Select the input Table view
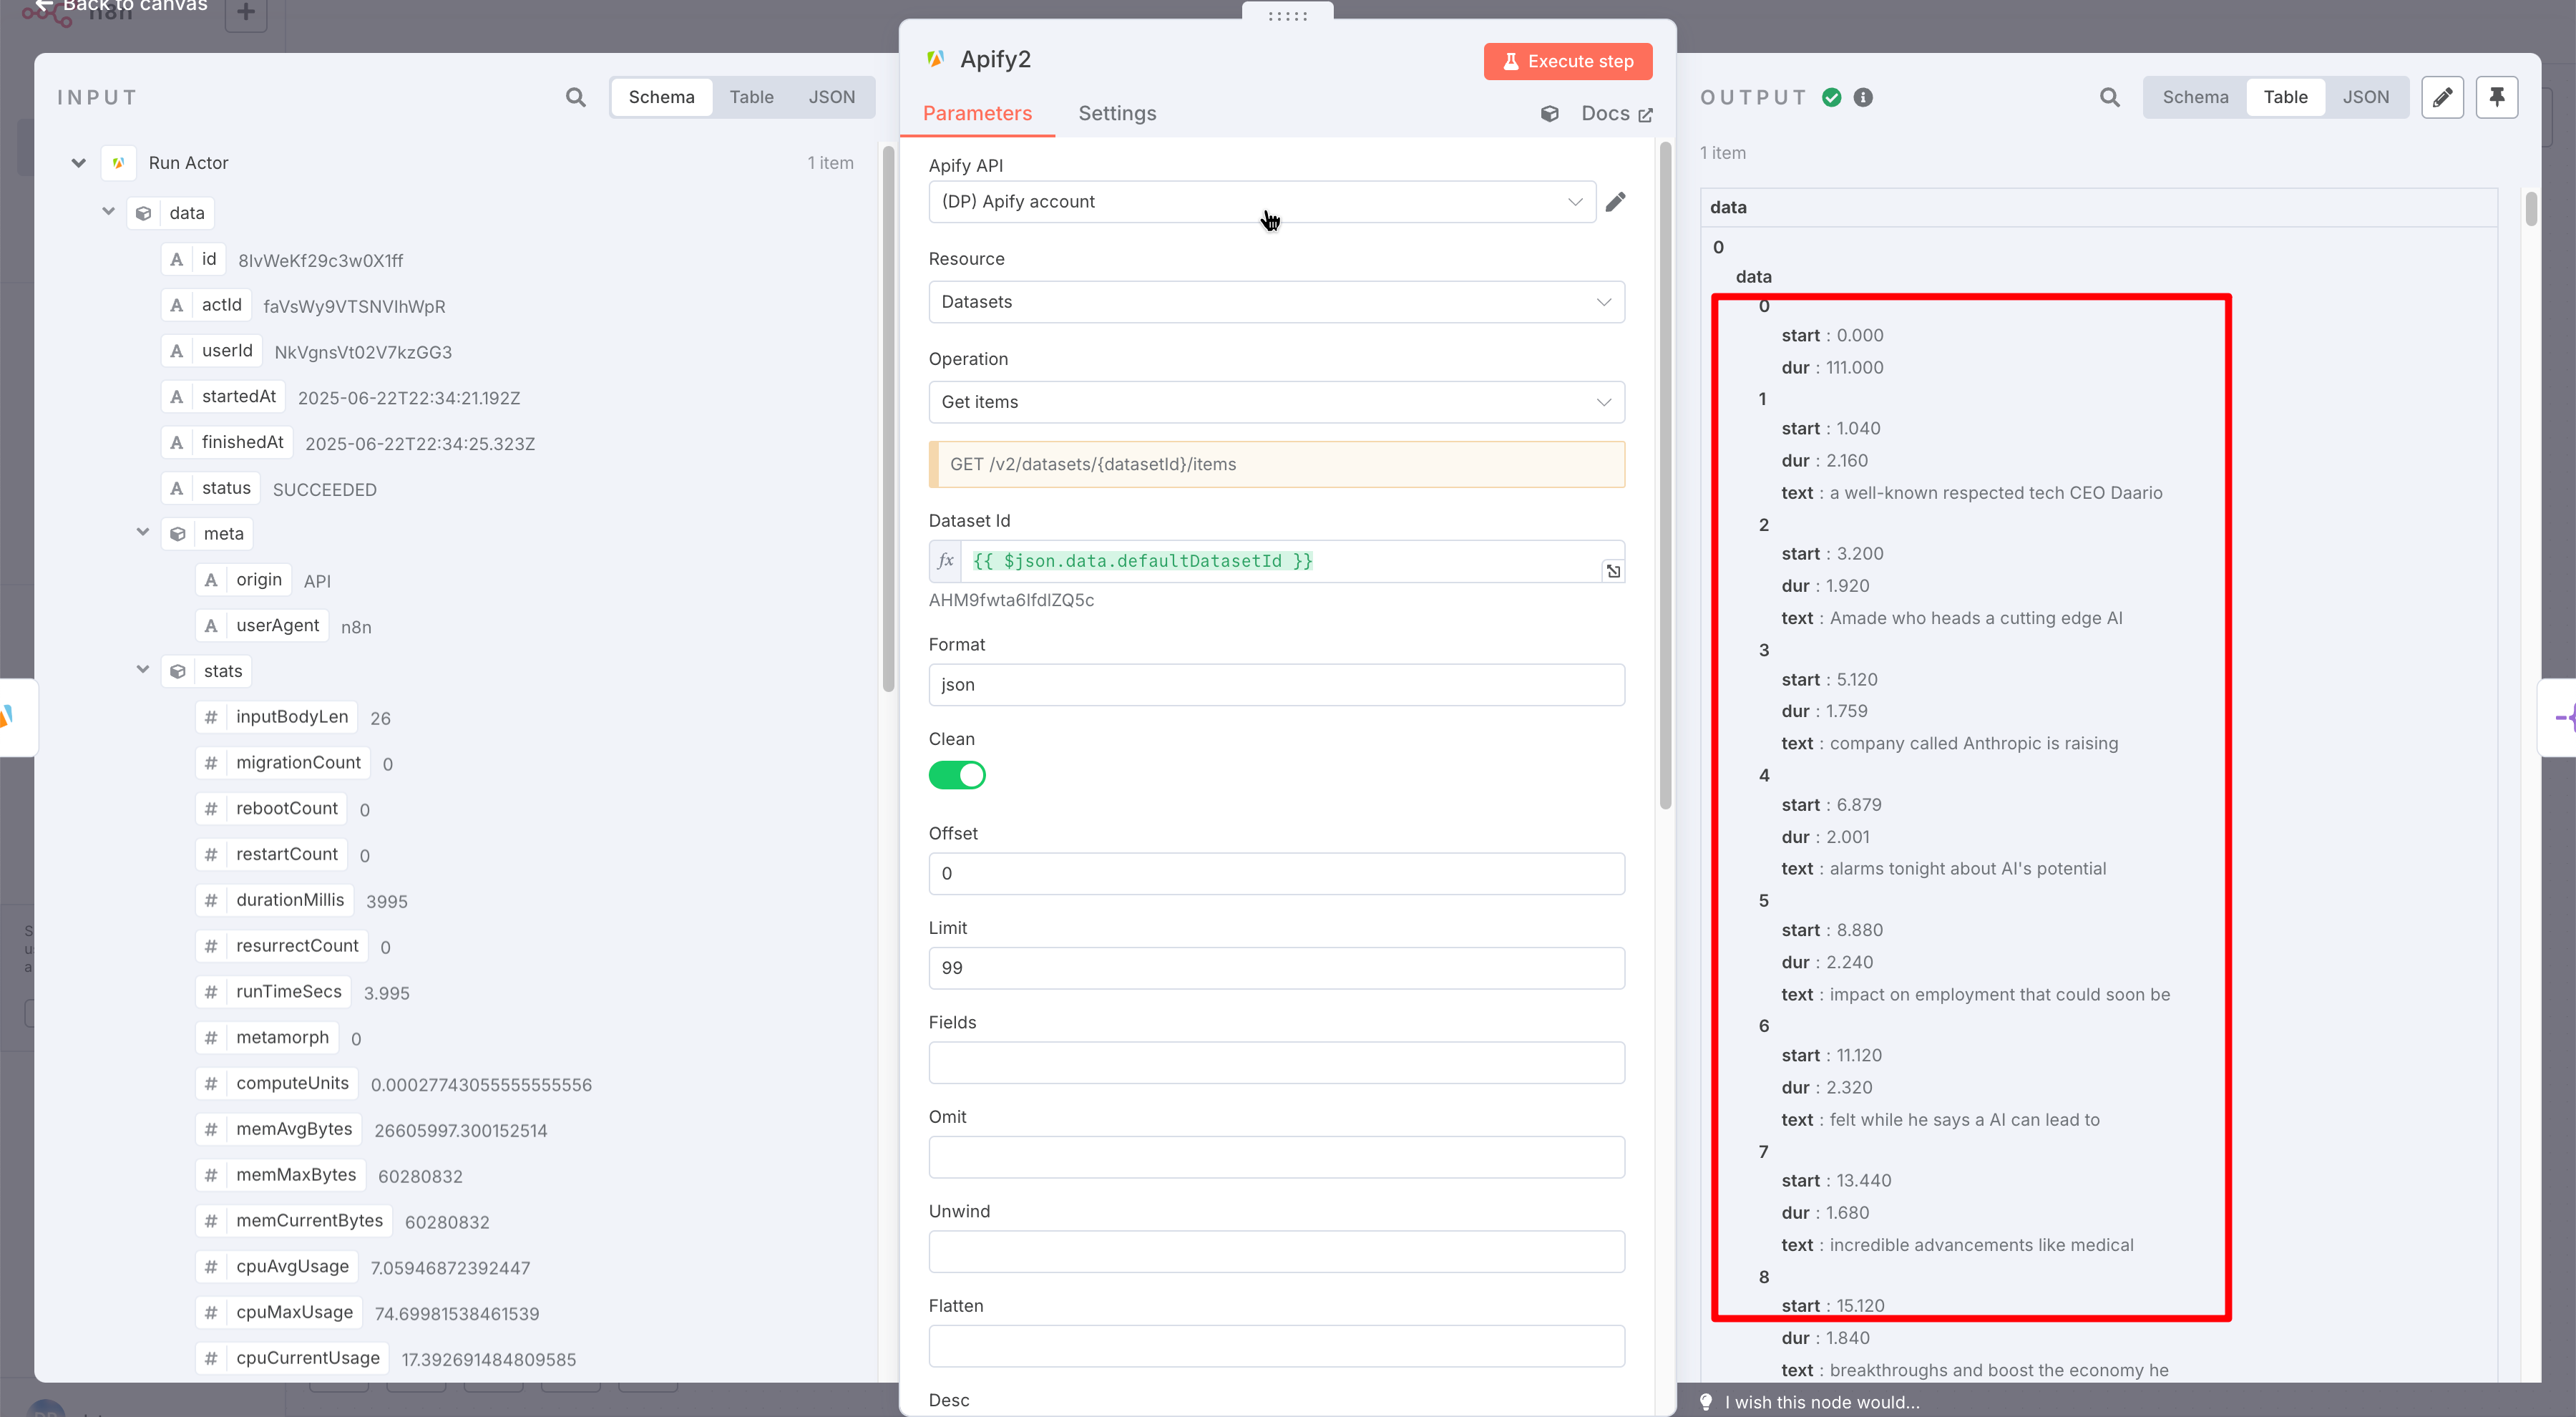 (751, 97)
